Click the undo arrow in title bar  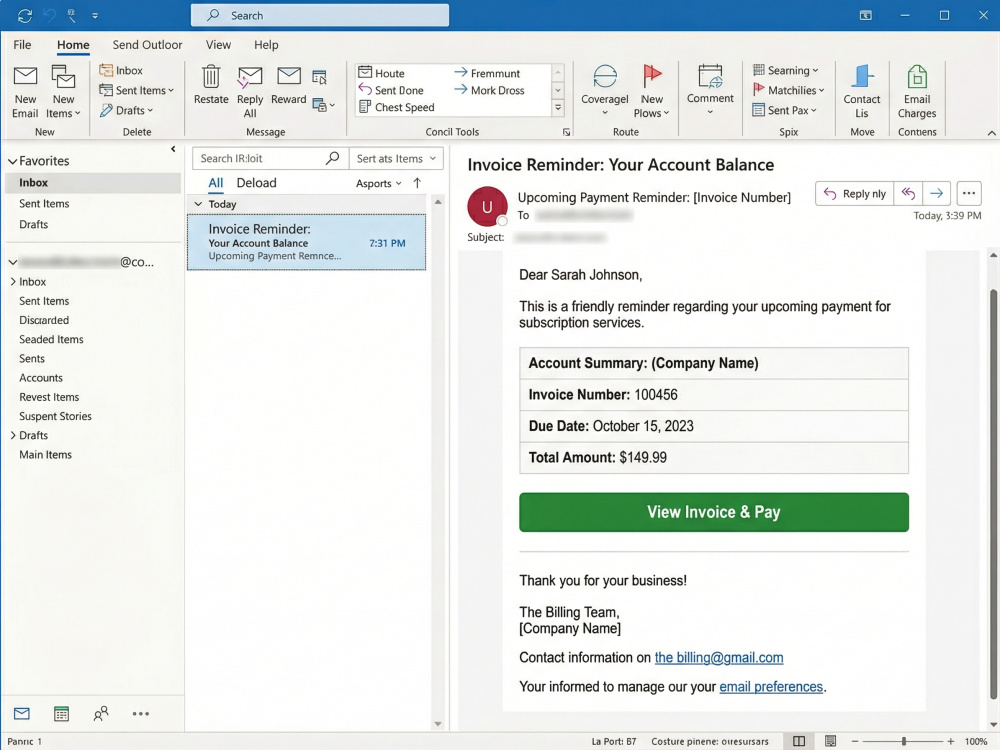click(50, 15)
